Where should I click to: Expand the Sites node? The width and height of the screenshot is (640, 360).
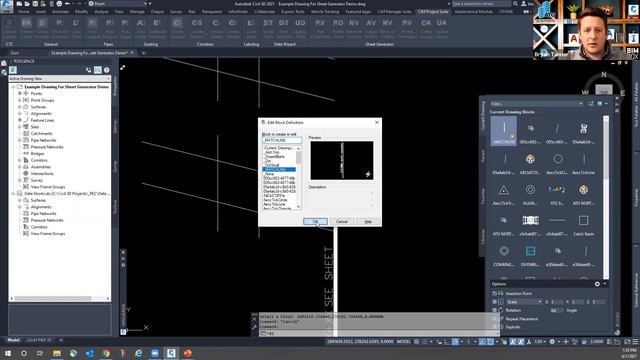click(x=20, y=127)
